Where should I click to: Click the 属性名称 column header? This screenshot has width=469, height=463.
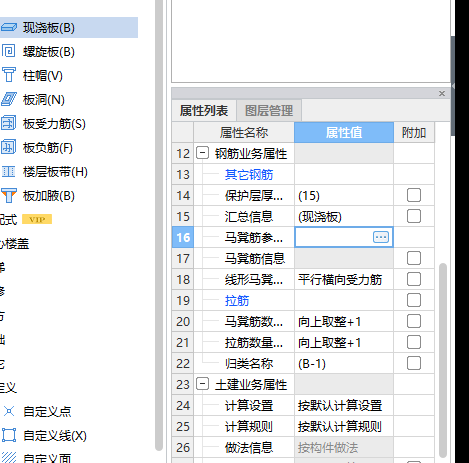coord(244,132)
